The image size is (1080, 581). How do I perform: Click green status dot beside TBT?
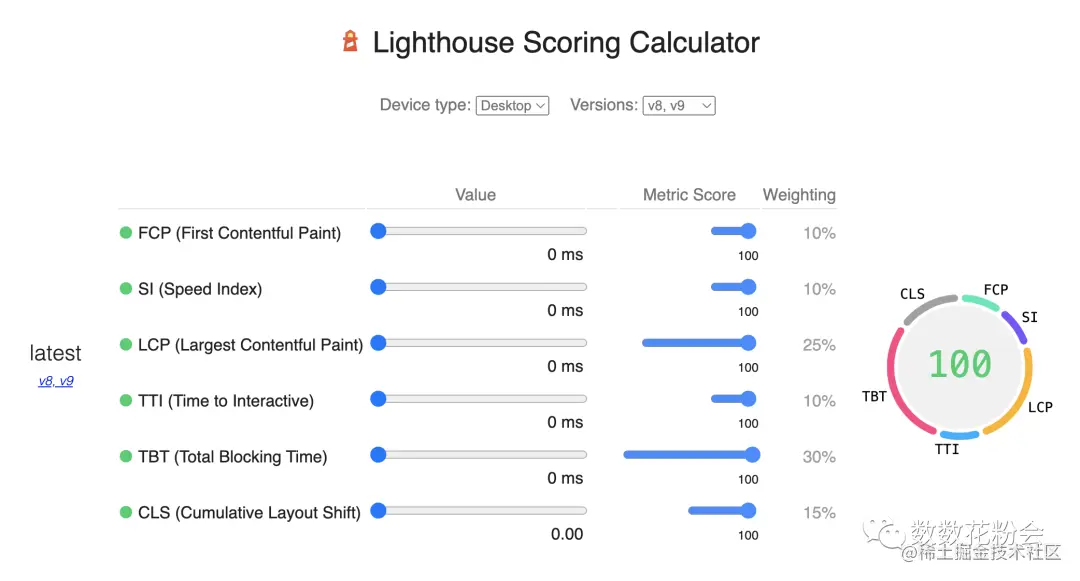point(125,456)
